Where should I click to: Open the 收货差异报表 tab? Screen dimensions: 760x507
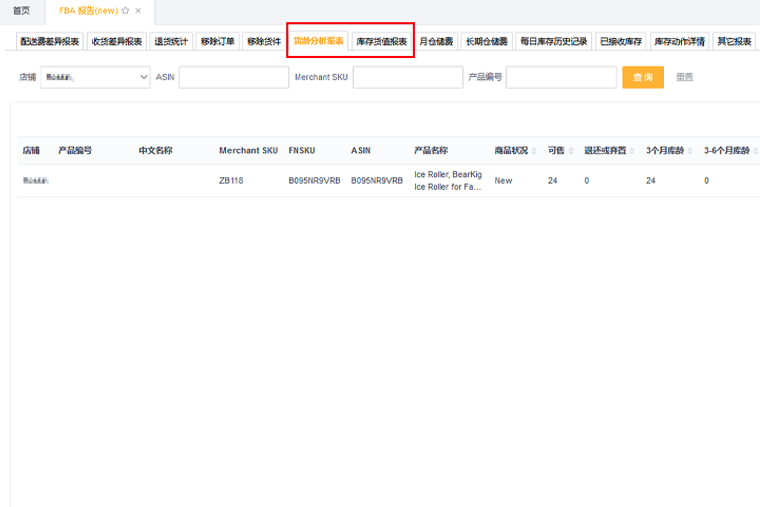(117, 42)
